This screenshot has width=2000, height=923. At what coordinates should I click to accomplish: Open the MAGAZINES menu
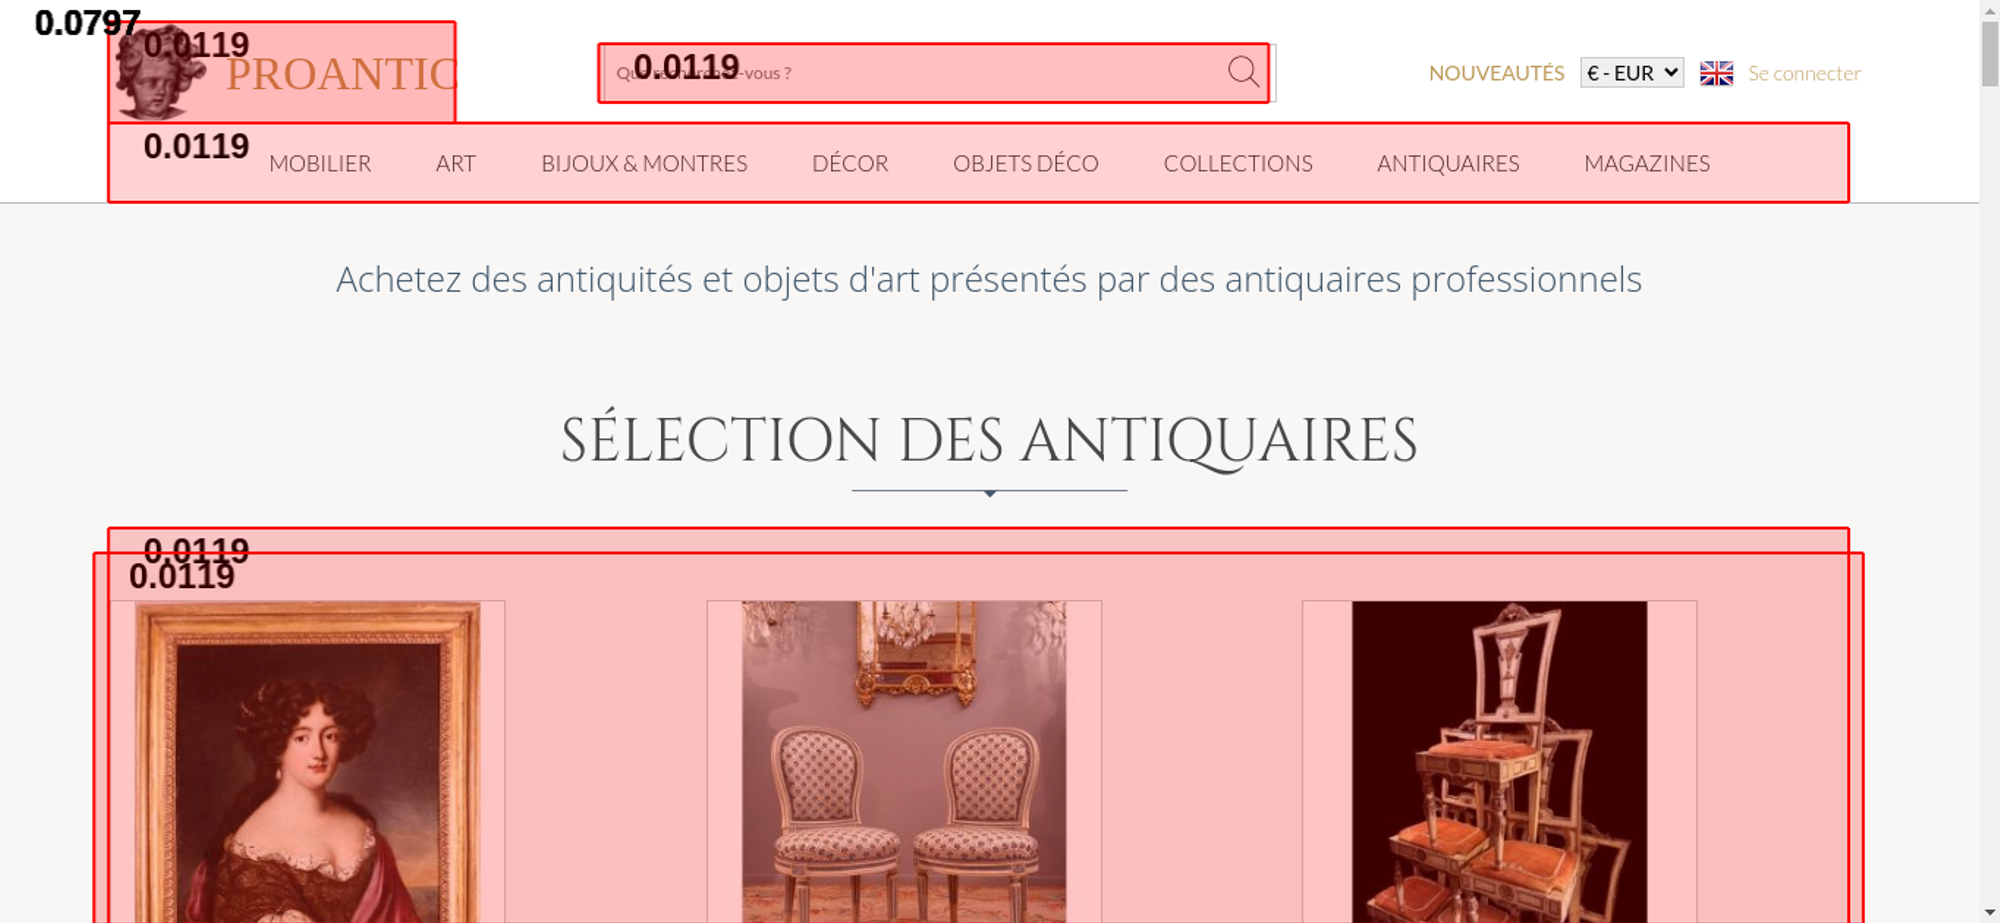point(1647,163)
